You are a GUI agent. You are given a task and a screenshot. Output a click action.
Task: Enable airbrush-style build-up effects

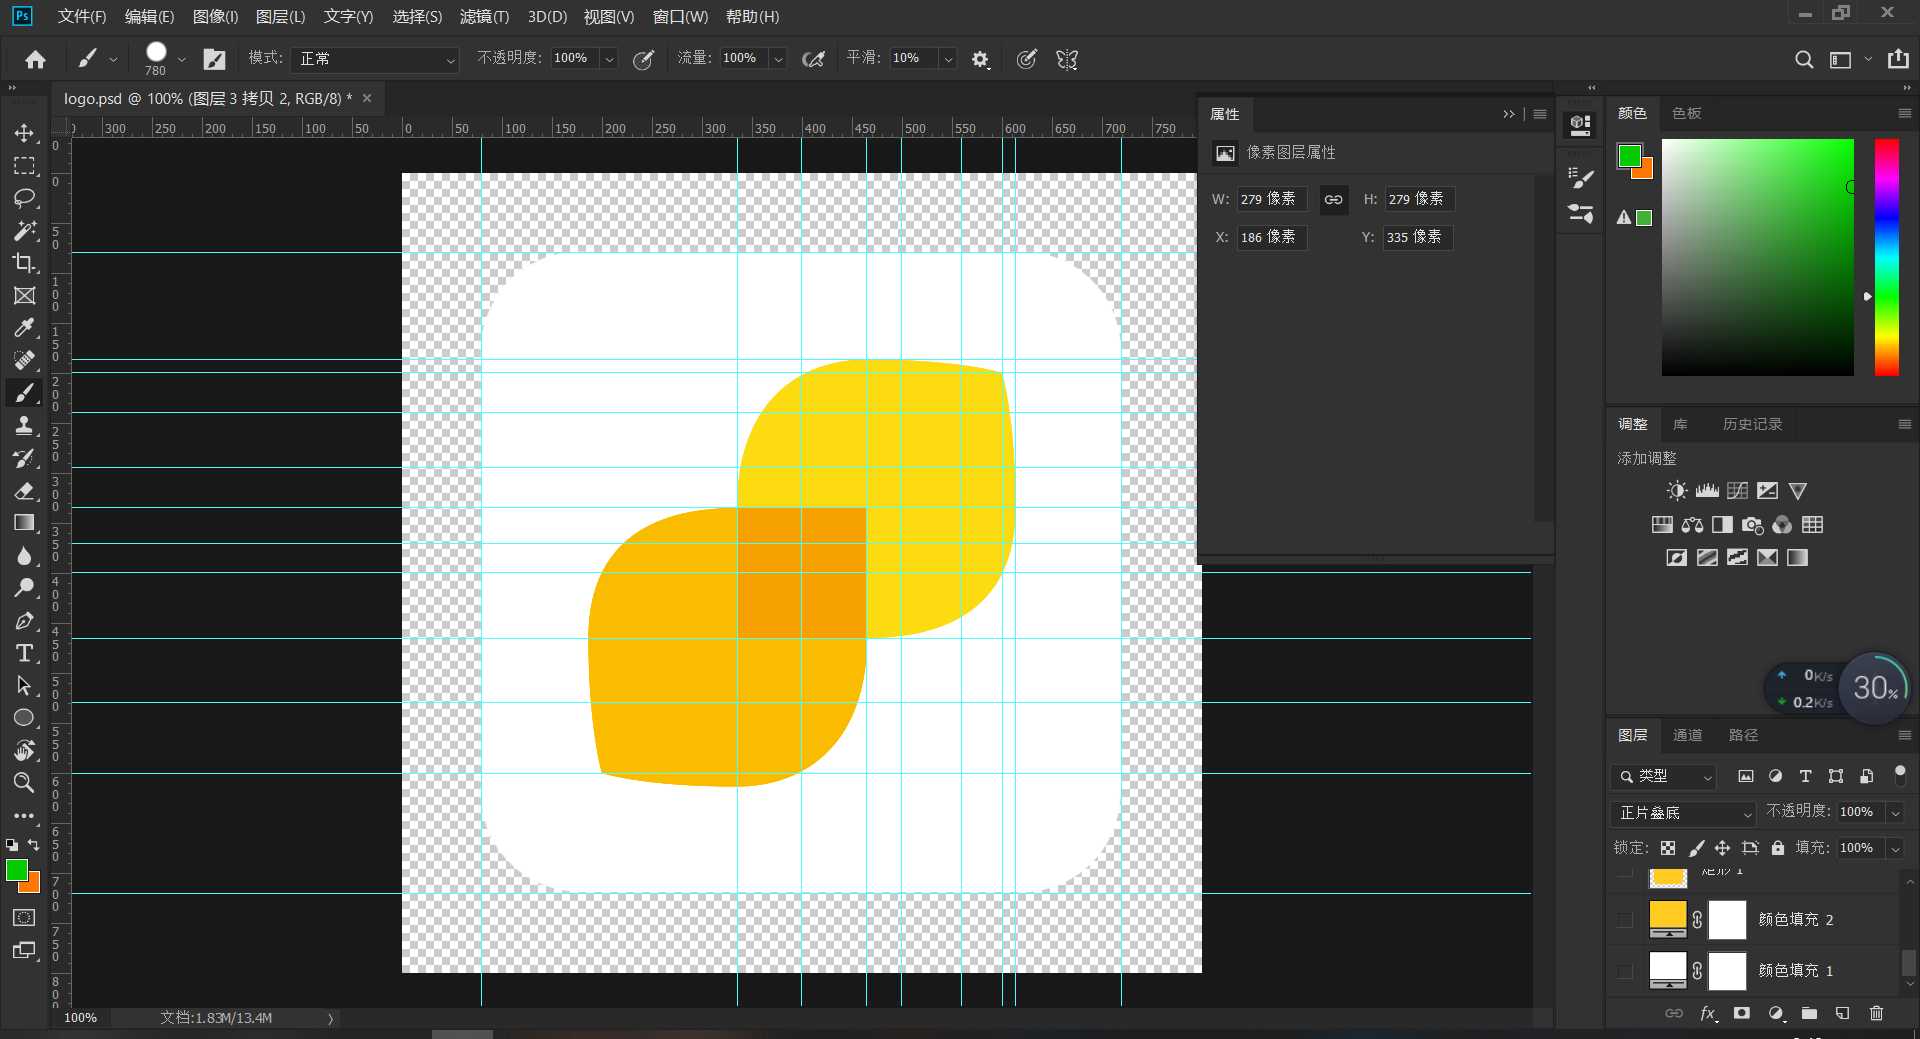pos(814,60)
